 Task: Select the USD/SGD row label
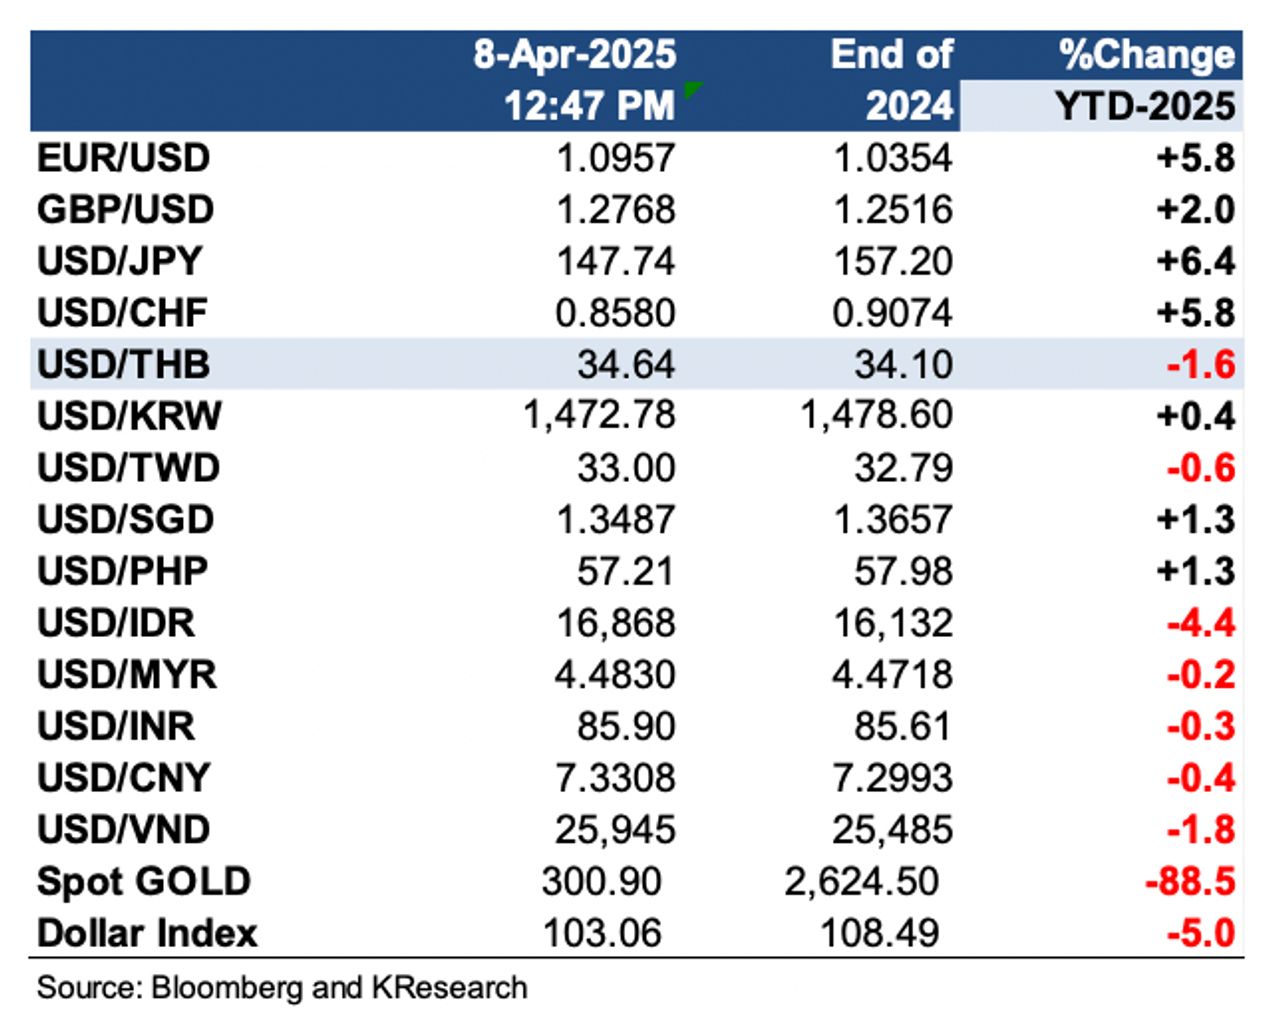[126, 520]
